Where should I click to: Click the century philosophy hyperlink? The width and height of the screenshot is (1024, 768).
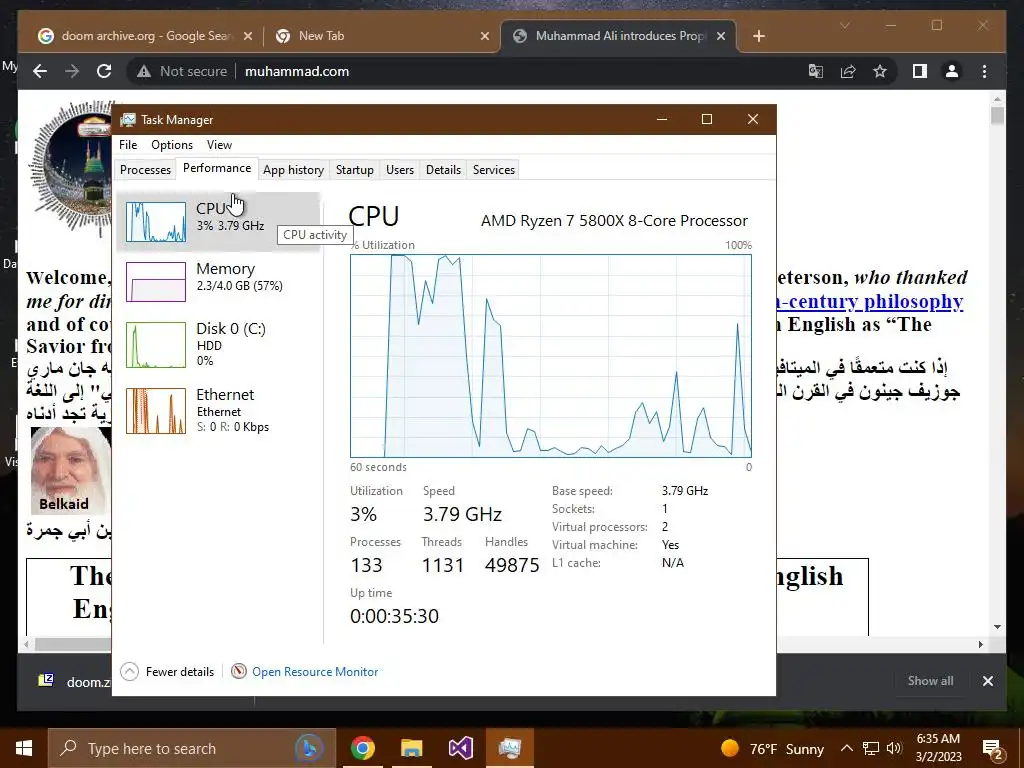click(x=870, y=301)
